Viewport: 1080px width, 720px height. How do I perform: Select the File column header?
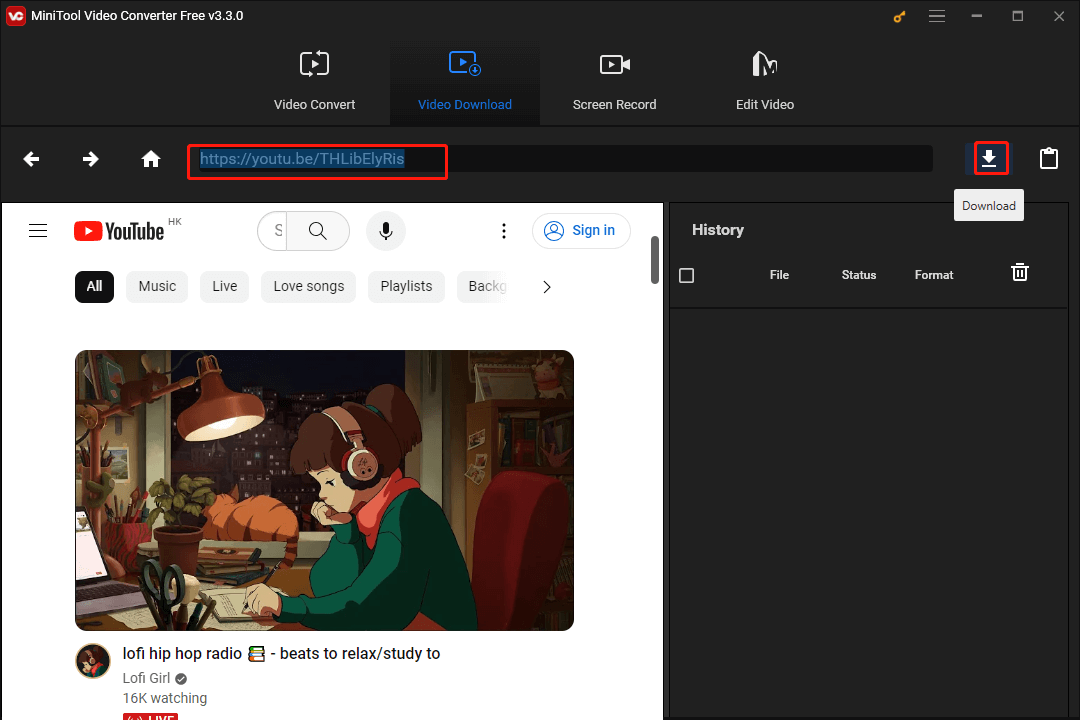click(779, 275)
